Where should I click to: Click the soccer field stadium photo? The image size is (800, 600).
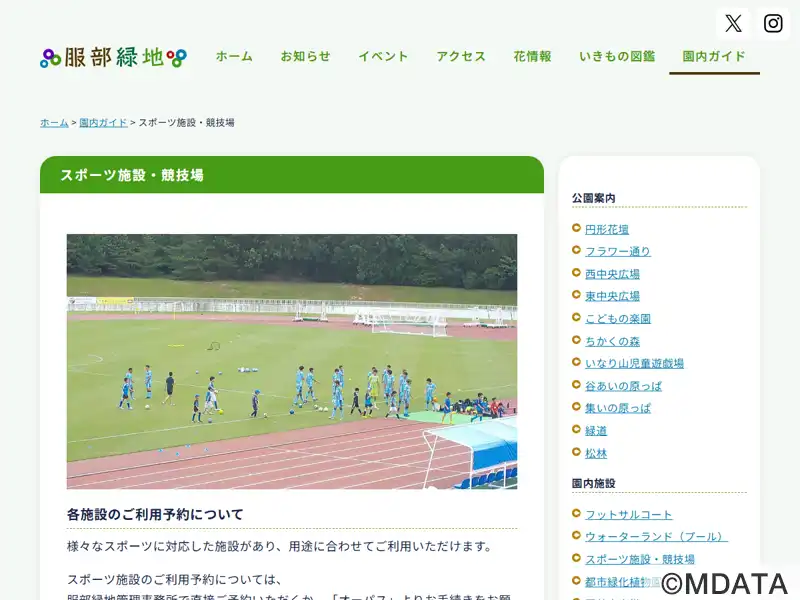292,362
